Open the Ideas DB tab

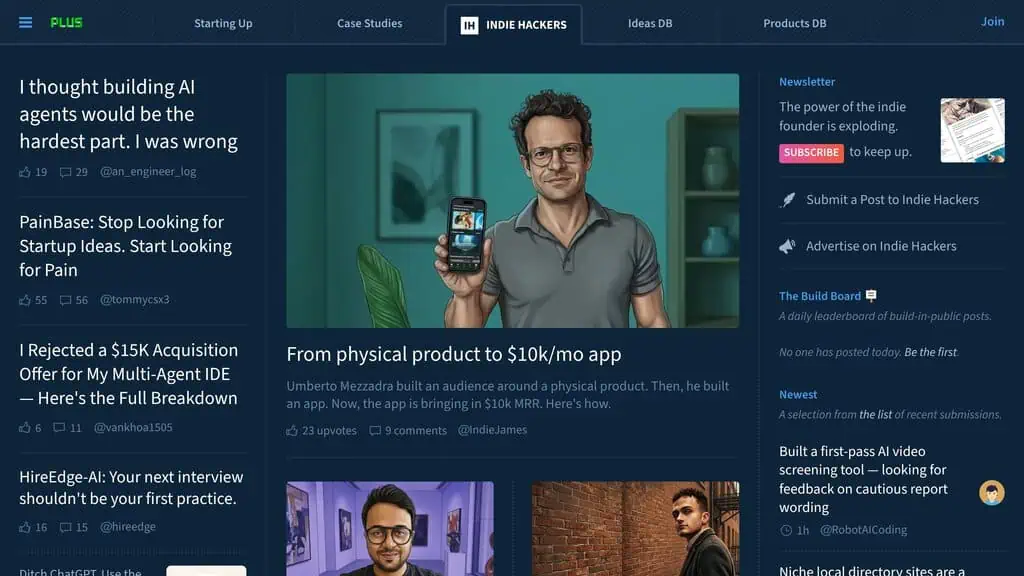pyautogui.click(x=650, y=24)
